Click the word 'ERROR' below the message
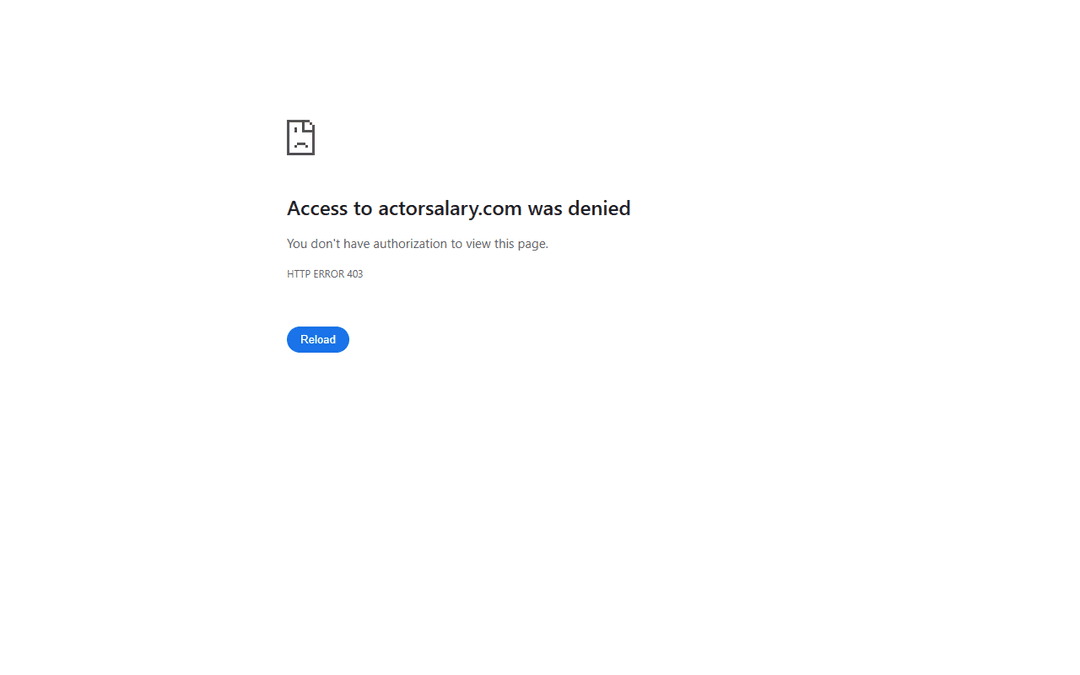The width and height of the screenshot is (1080, 675). tap(329, 274)
